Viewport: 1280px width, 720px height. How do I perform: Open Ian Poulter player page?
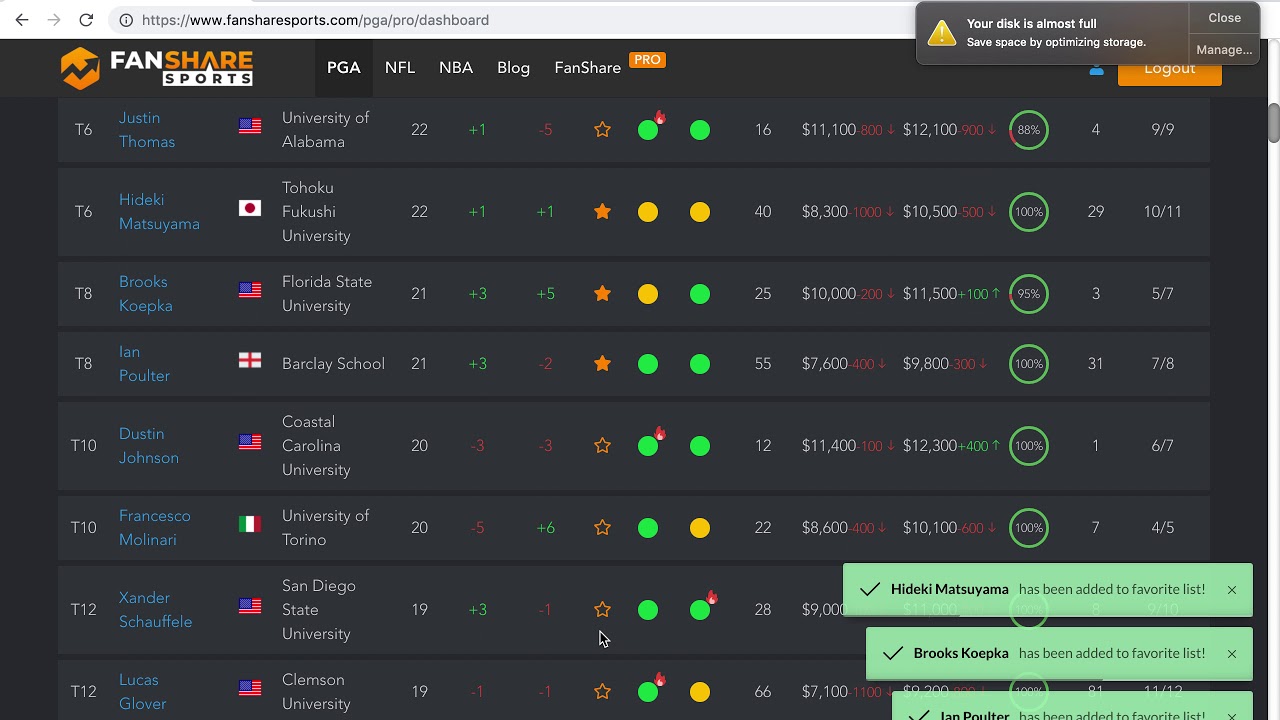click(144, 363)
